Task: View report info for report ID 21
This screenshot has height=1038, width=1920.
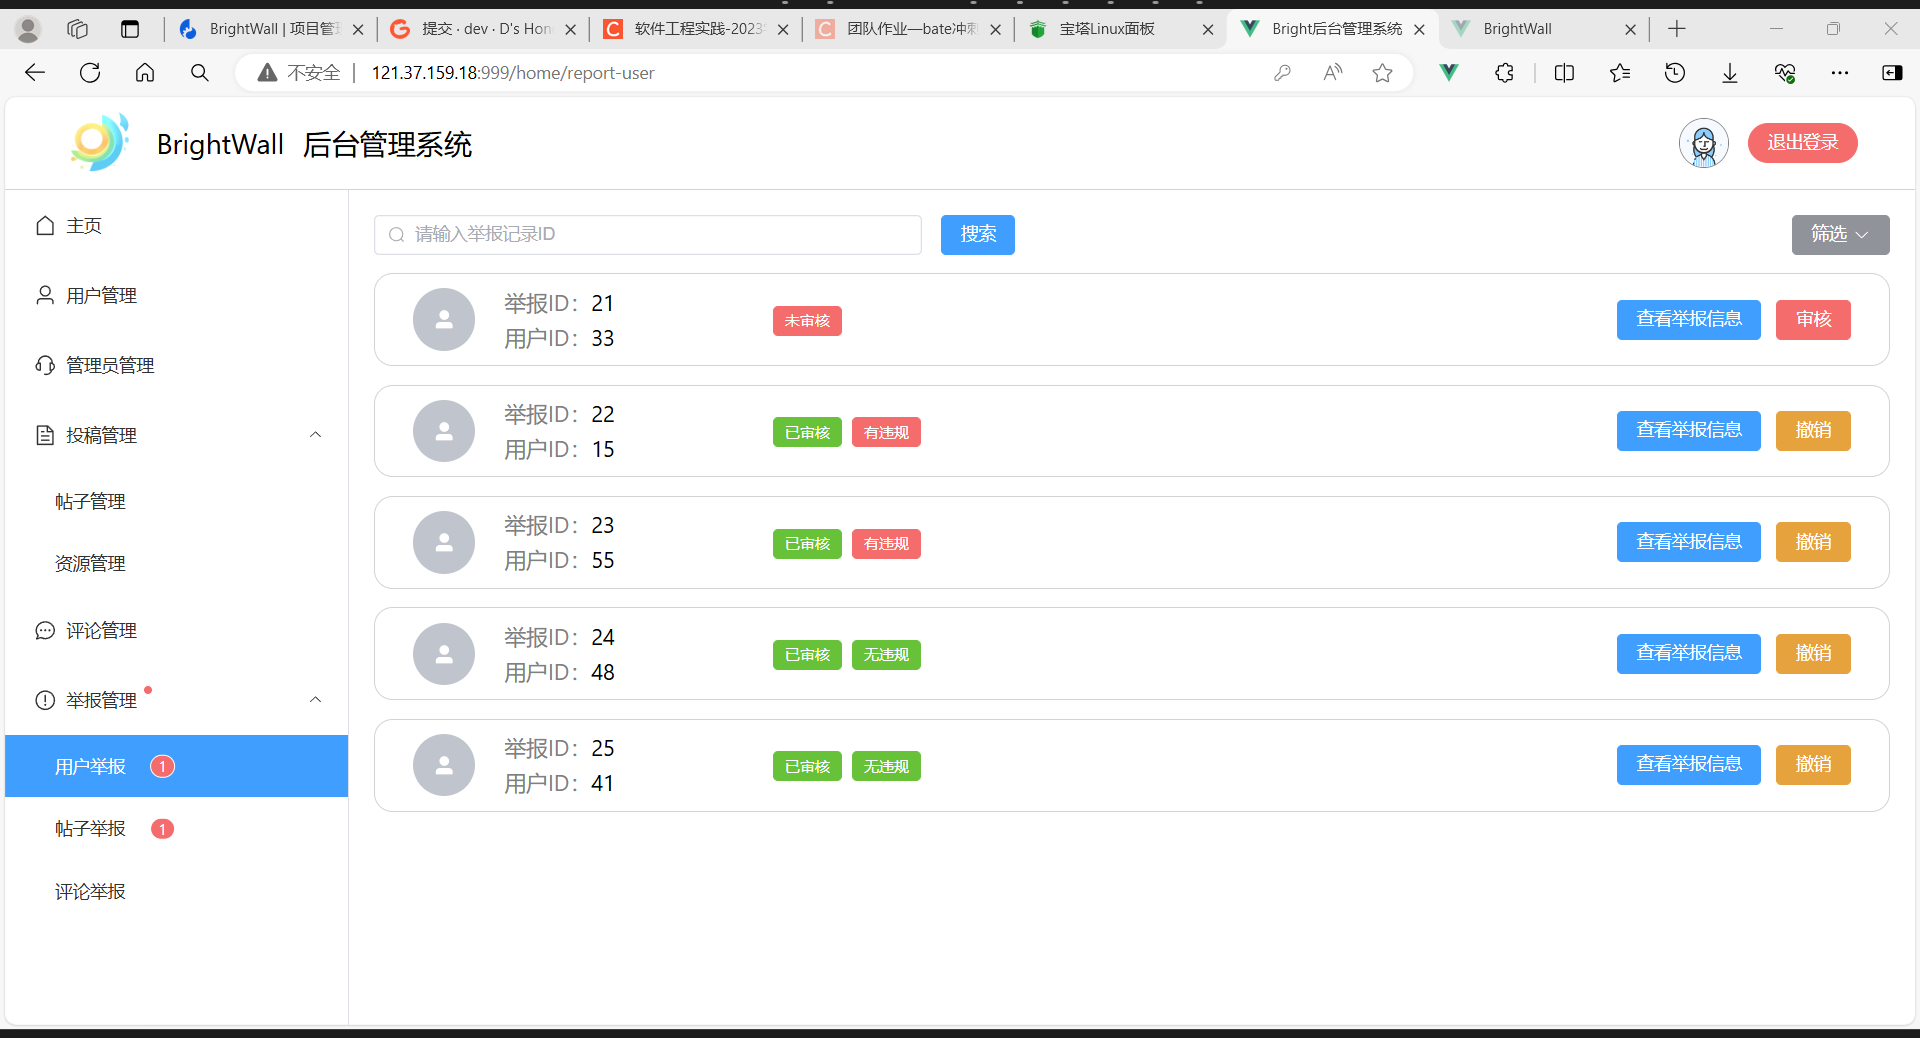Action: pos(1688,320)
